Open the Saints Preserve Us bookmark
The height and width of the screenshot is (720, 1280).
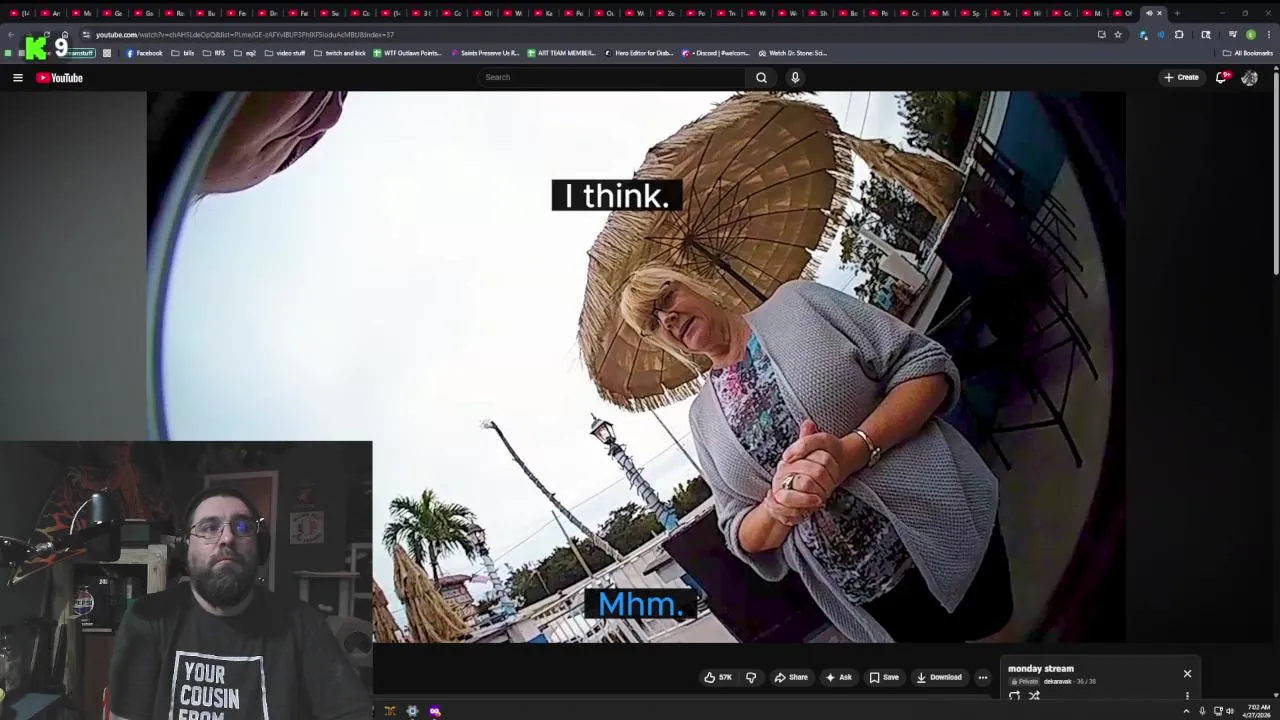coord(485,53)
